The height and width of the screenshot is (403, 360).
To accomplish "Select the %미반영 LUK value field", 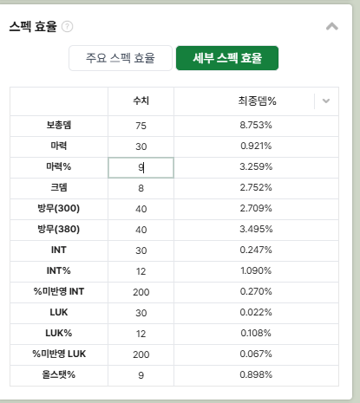I will pos(141,354).
